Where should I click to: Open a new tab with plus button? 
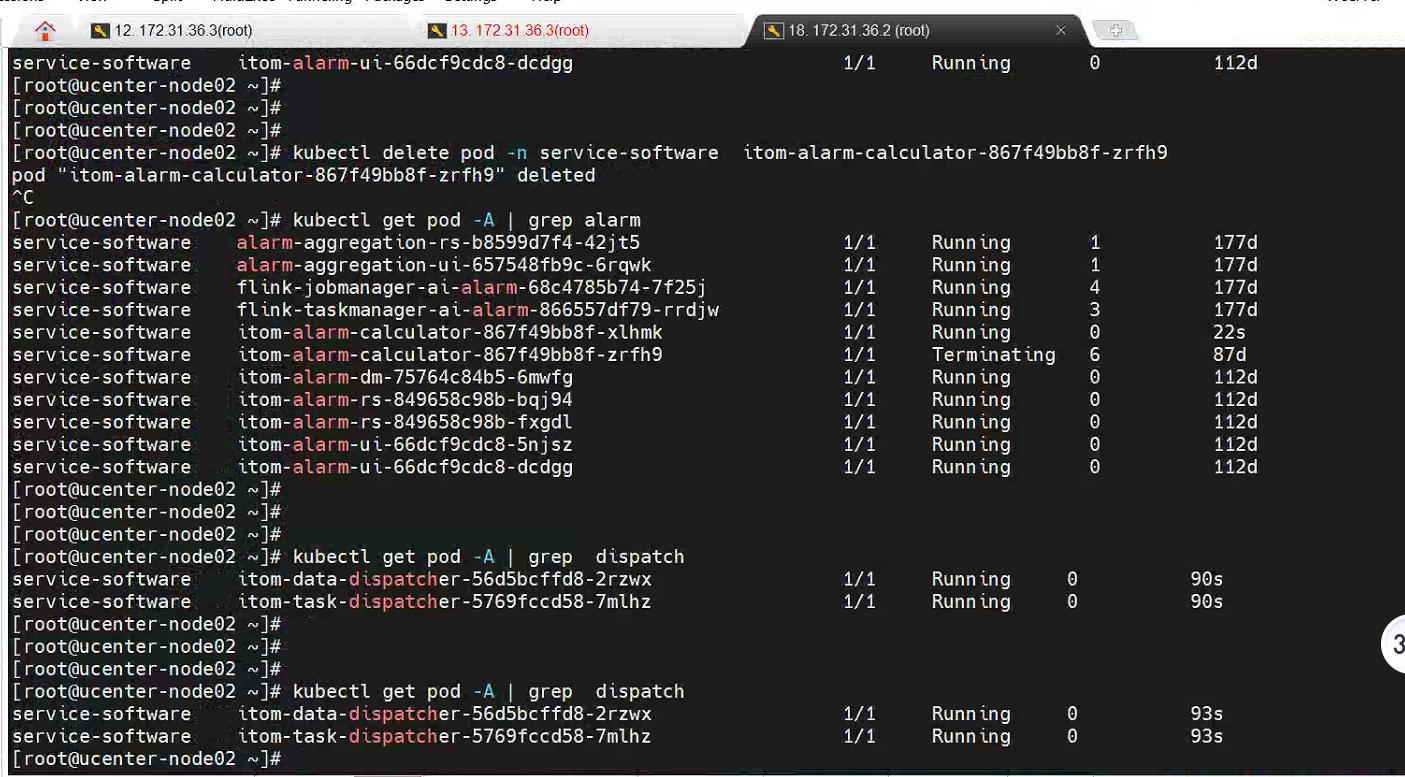pyautogui.click(x=1115, y=31)
